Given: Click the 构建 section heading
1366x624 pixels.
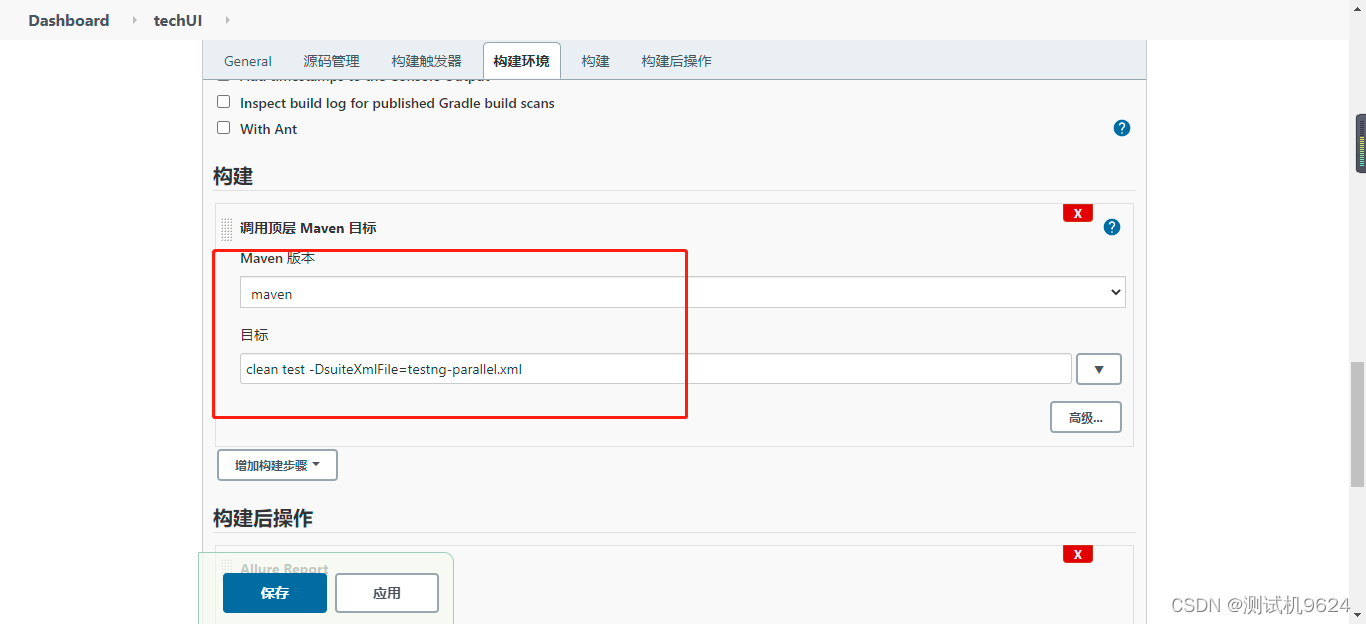Looking at the screenshot, I should [x=233, y=176].
